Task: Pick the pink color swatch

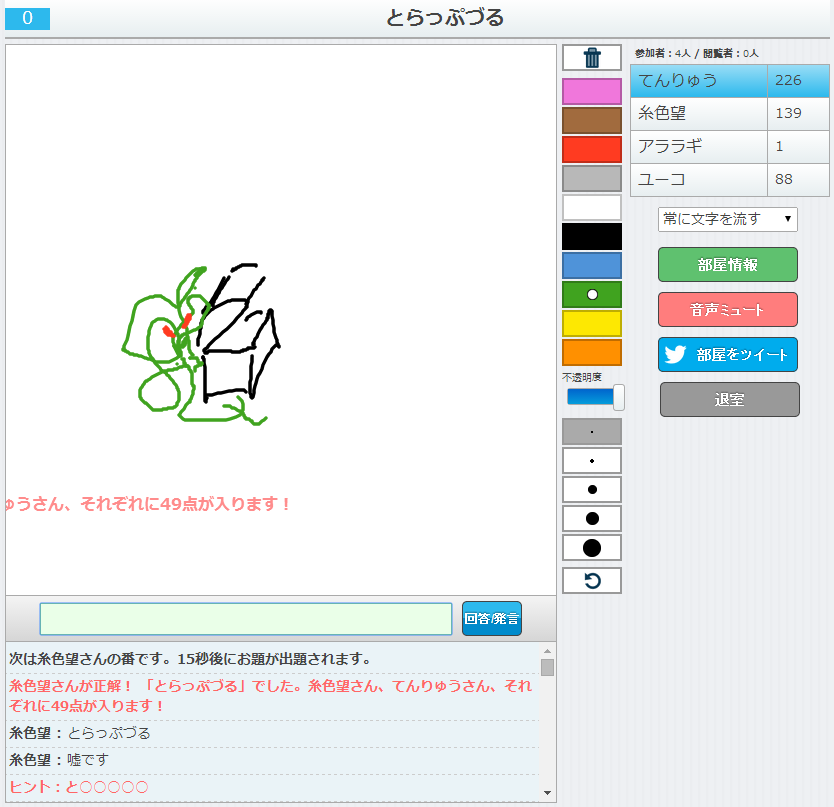Action: [x=591, y=91]
